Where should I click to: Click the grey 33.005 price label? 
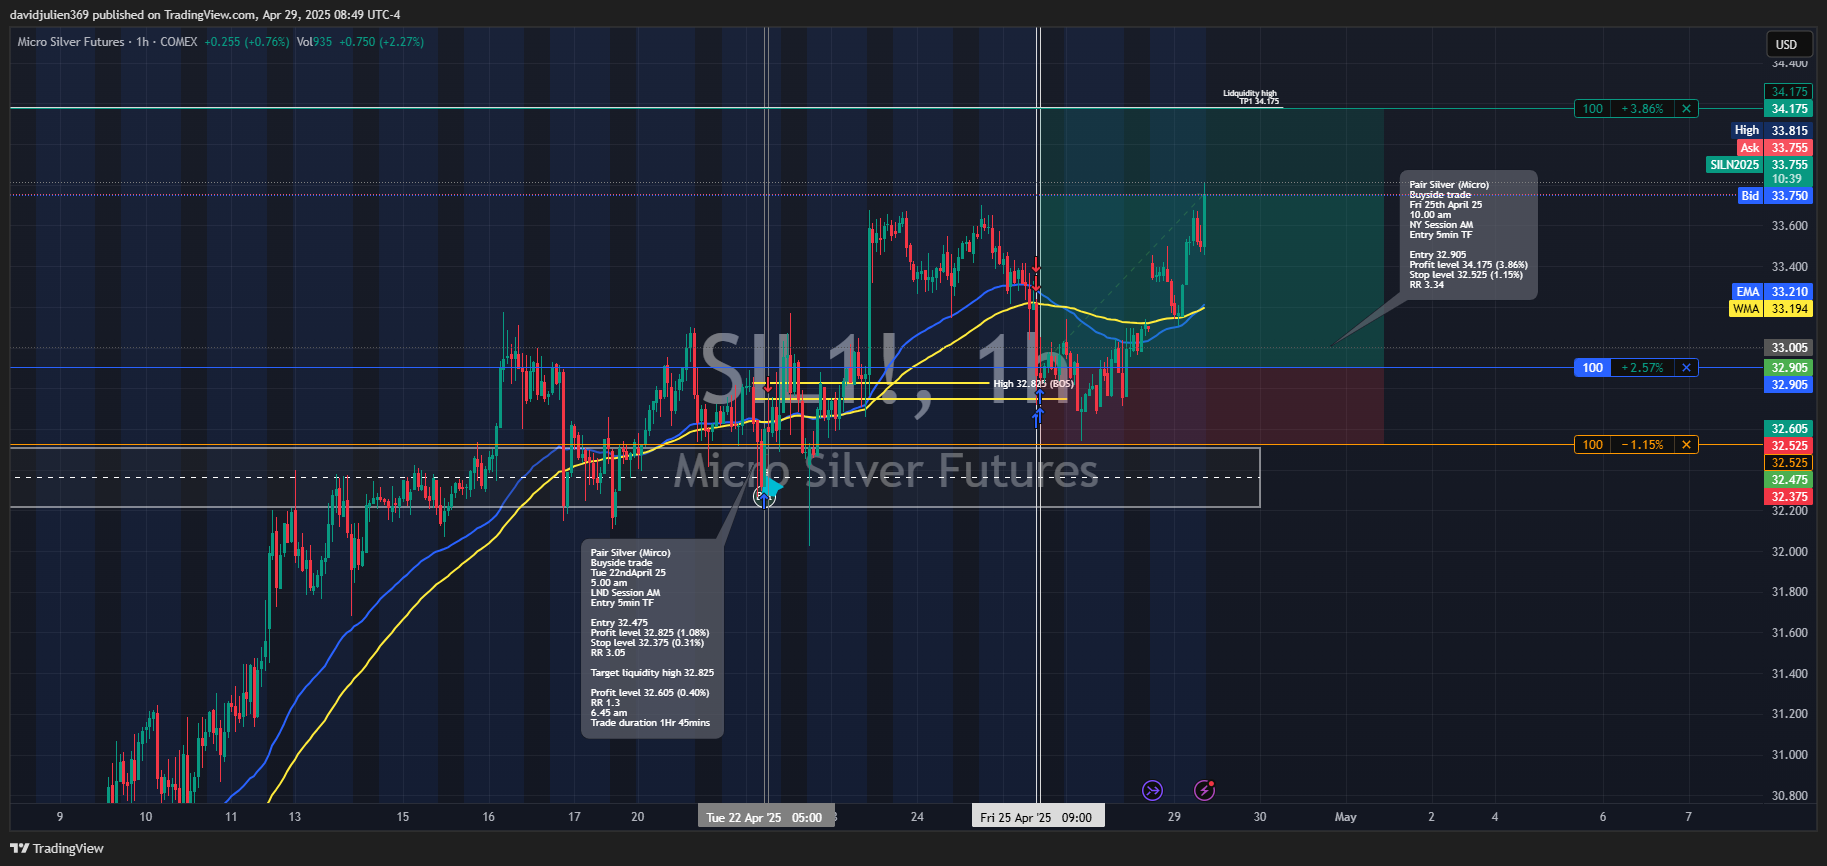[1788, 348]
